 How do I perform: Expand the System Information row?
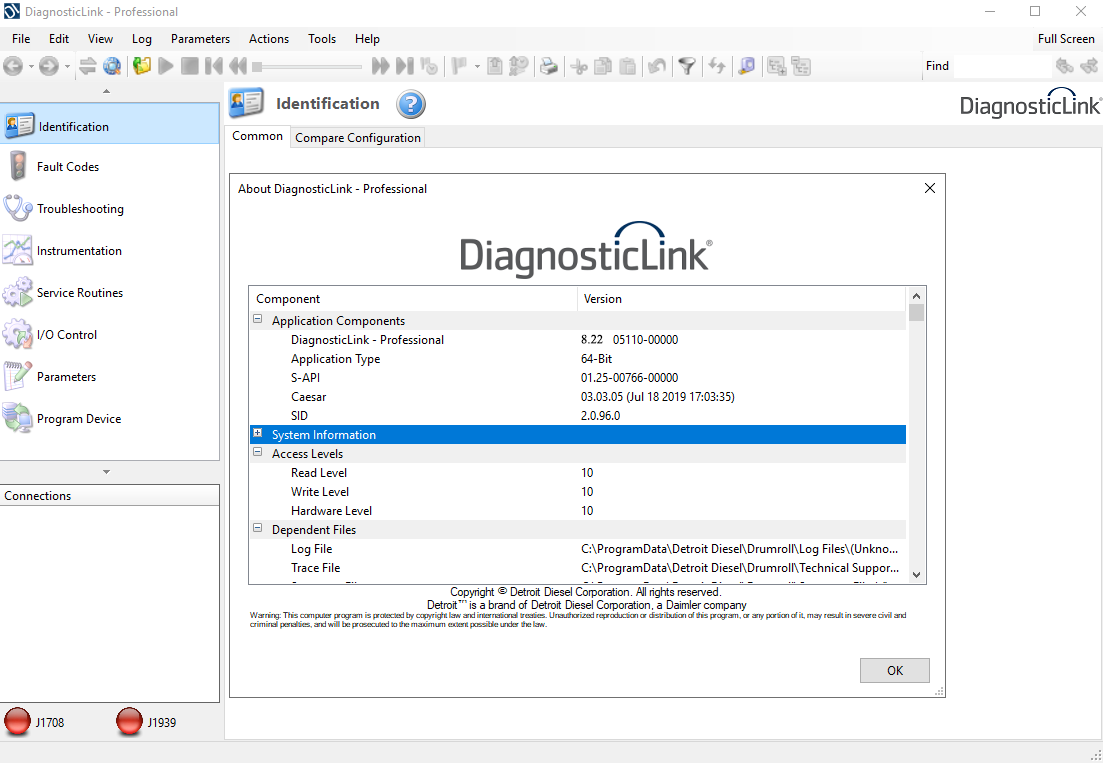[258, 434]
